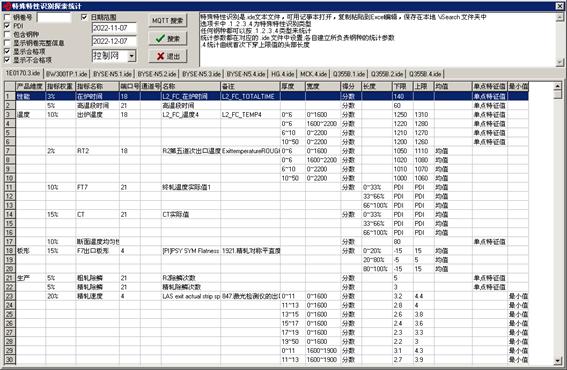Open the Q355B.4.ide tab
This screenshot has width=567, height=370.
pos(425,74)
